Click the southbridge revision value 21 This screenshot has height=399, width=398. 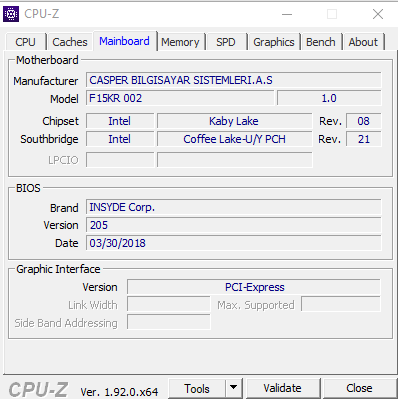[364, 139]
